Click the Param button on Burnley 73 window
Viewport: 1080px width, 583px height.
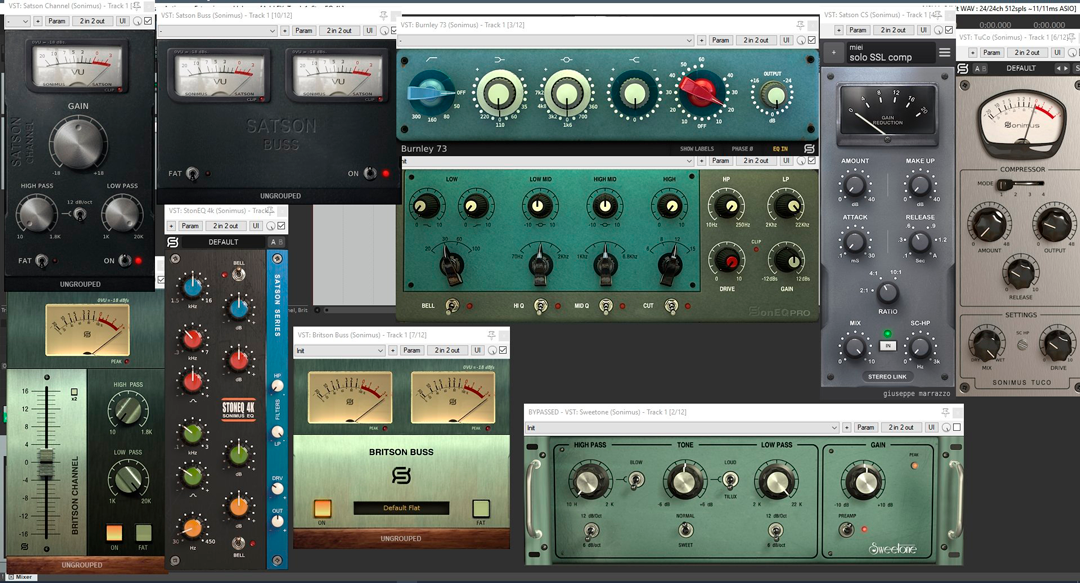(720, 40)
